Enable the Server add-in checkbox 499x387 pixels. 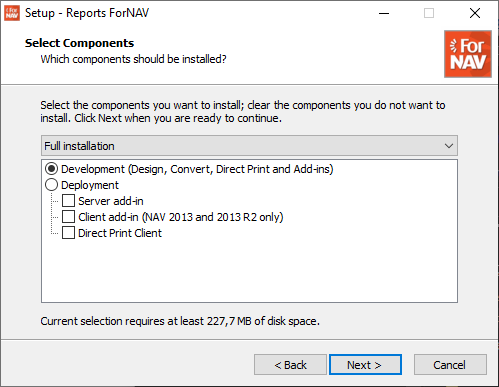(68, 201)
